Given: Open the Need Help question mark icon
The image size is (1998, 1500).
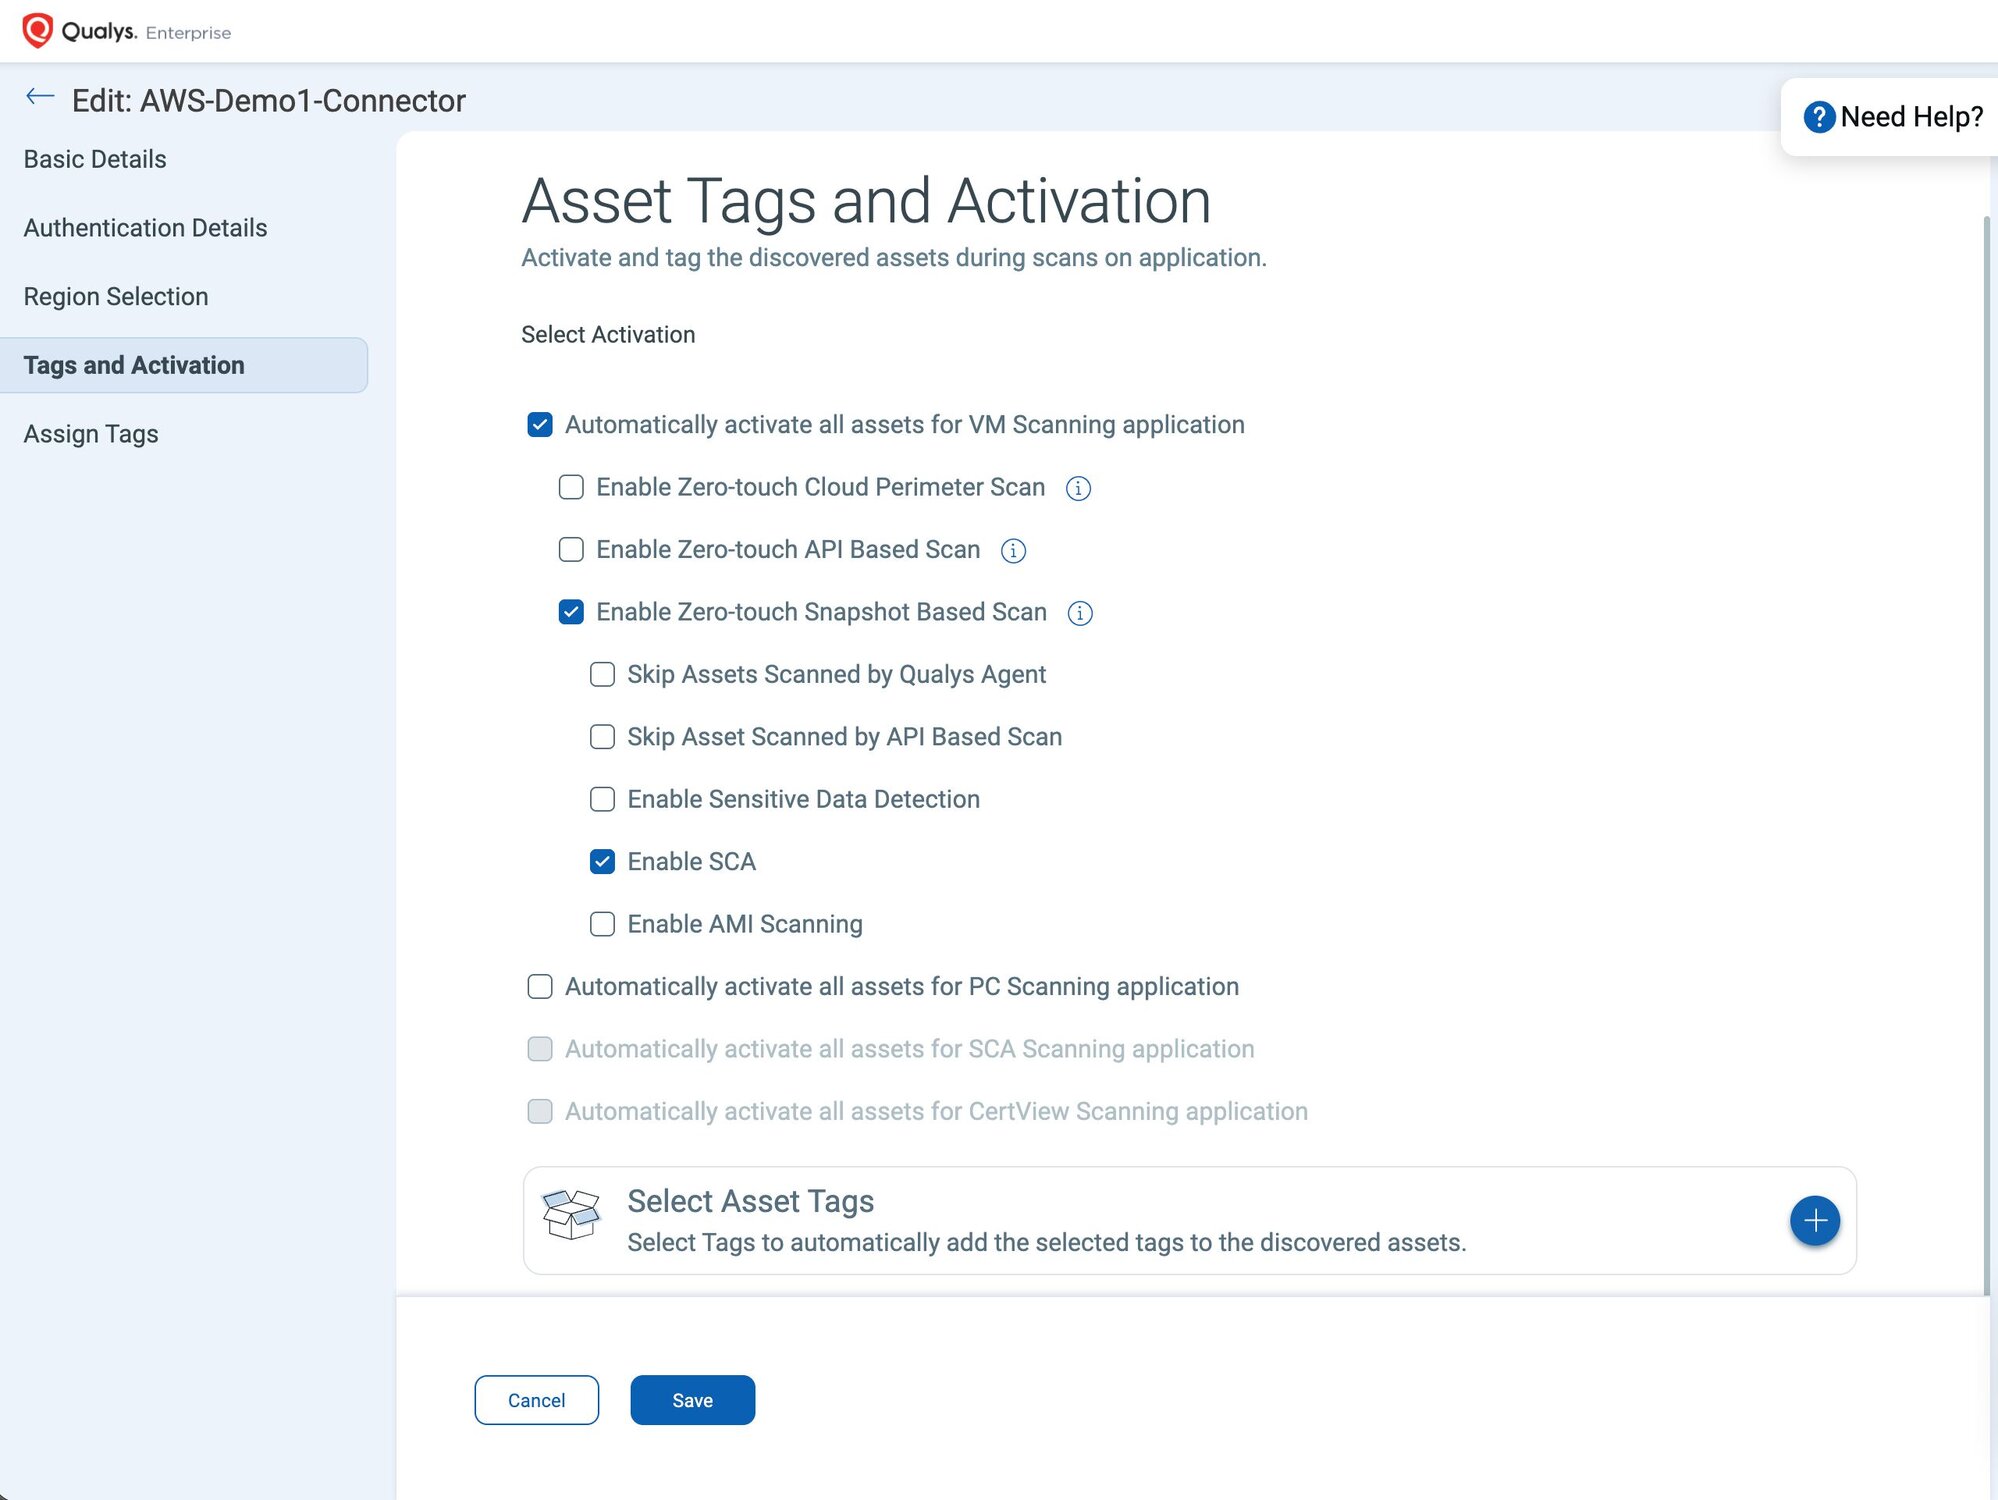Looking at the screenshot, I should click(1819, 117).
